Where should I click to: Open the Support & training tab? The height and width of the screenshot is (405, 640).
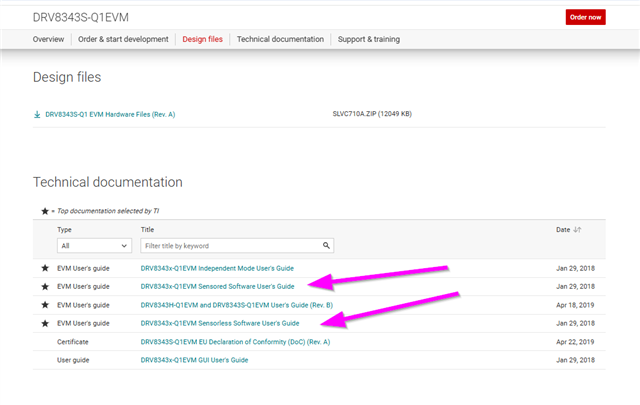(x=369, y=39)
